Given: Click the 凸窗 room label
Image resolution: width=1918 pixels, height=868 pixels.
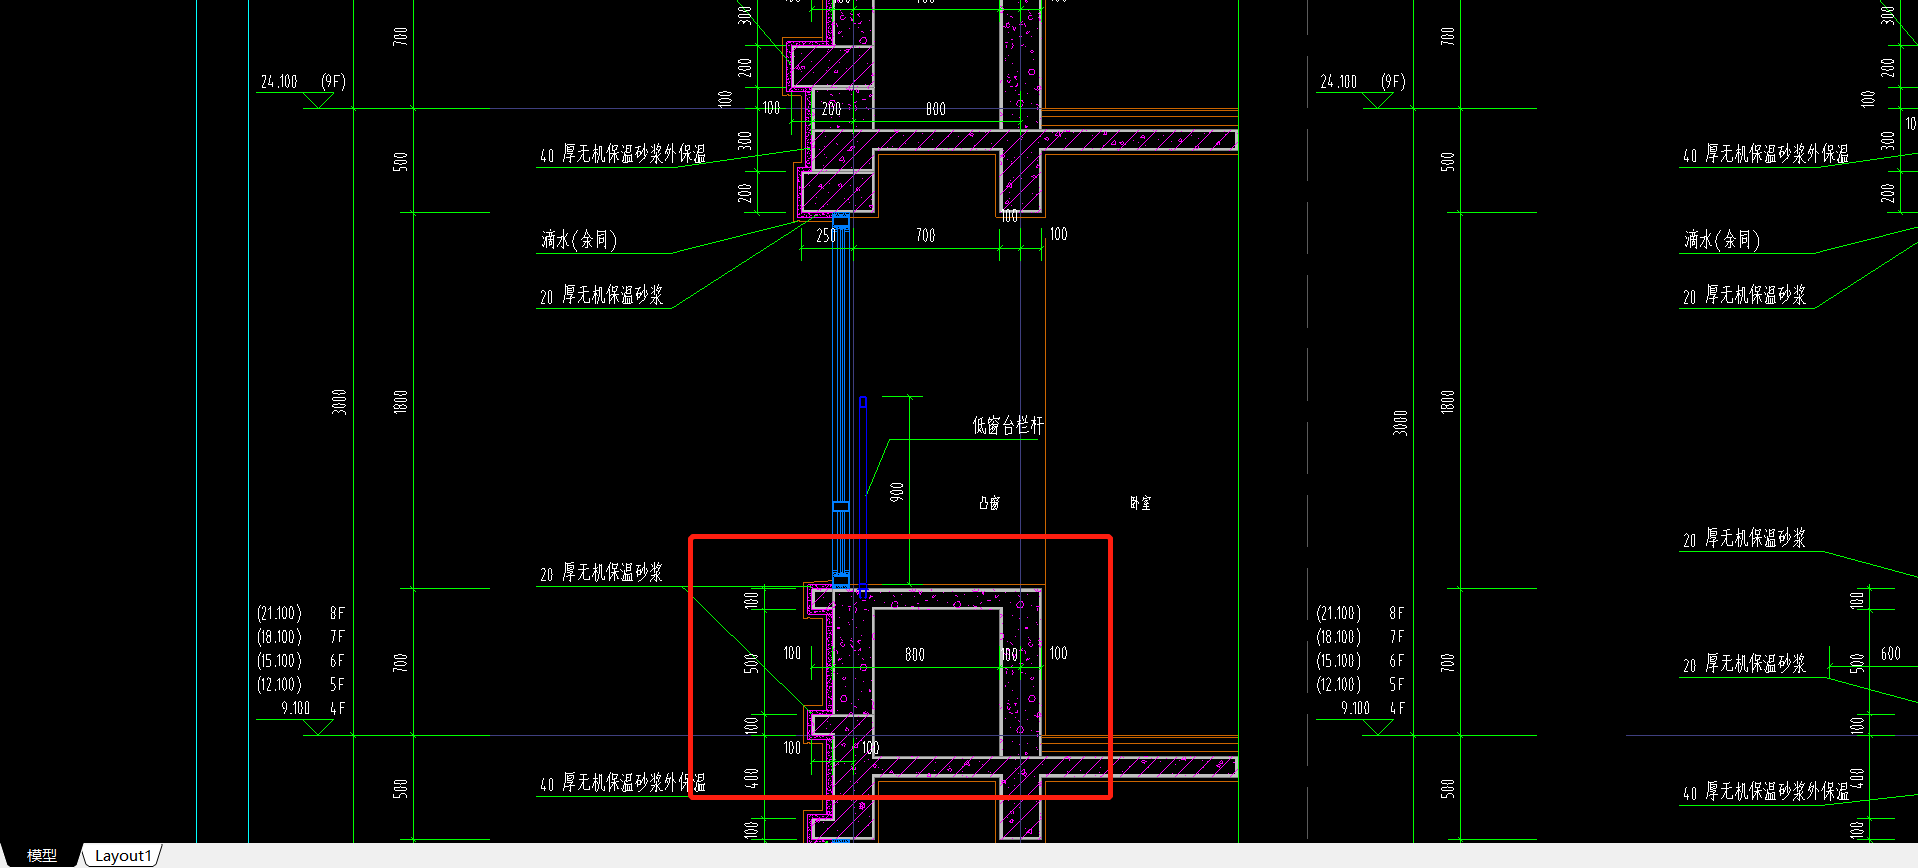Looking at the screenshot, I should pyautogui.click(x=989, y=503).
